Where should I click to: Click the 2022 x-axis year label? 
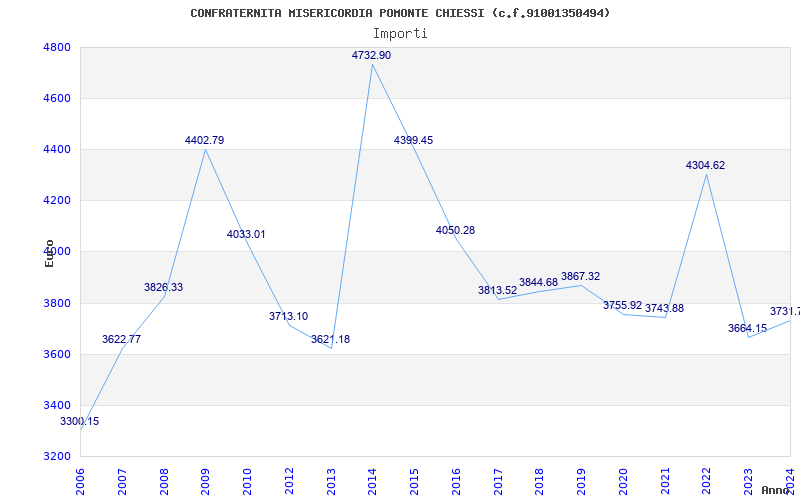[707, 481]
